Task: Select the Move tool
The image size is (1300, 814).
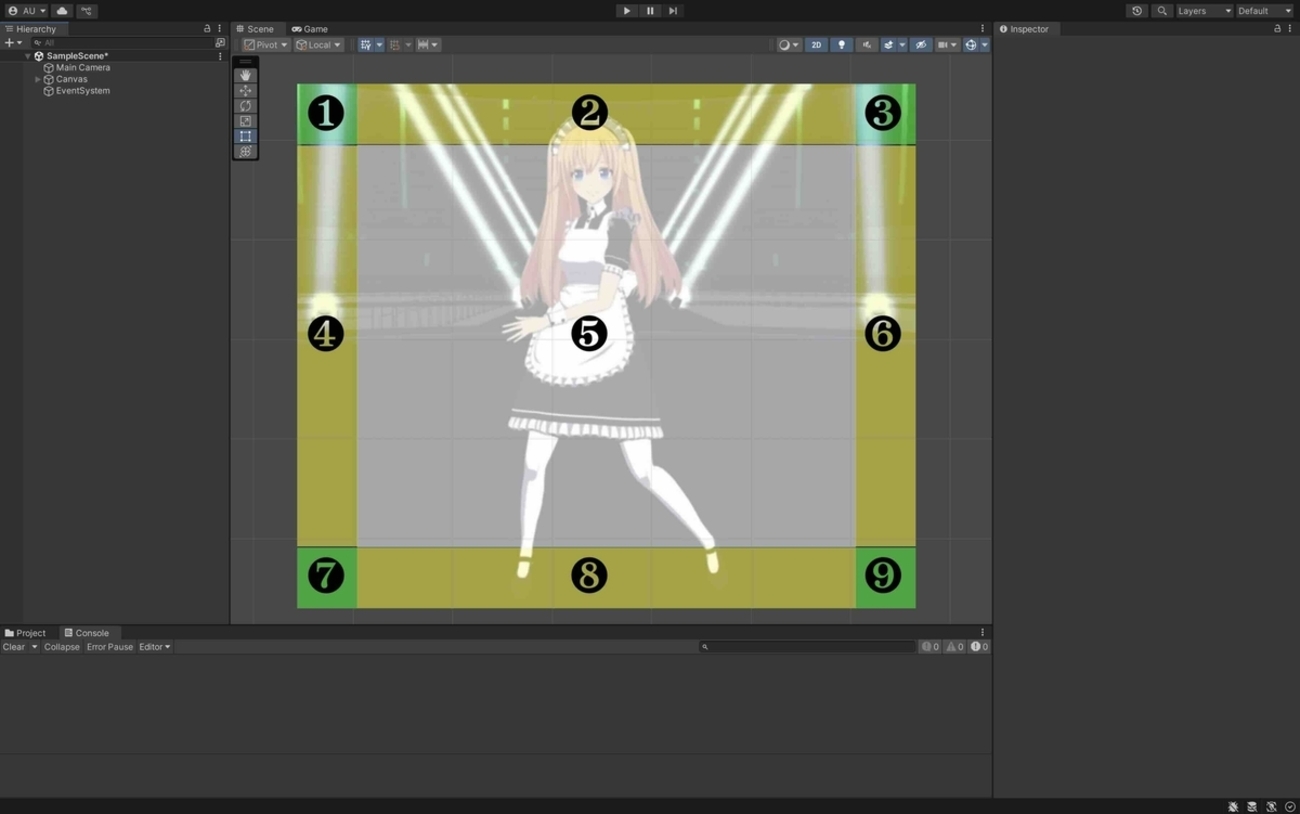Action: [245, 90]
